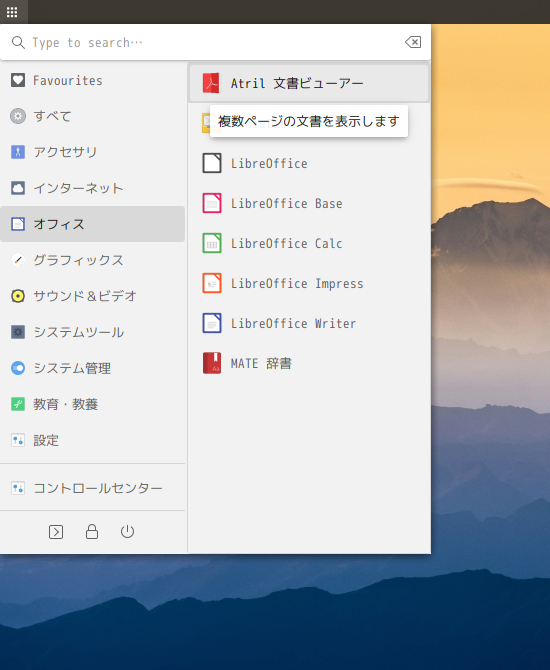Click the pink LibreOffice Base icon
550x670 pixels.
[x=212, y=203]
